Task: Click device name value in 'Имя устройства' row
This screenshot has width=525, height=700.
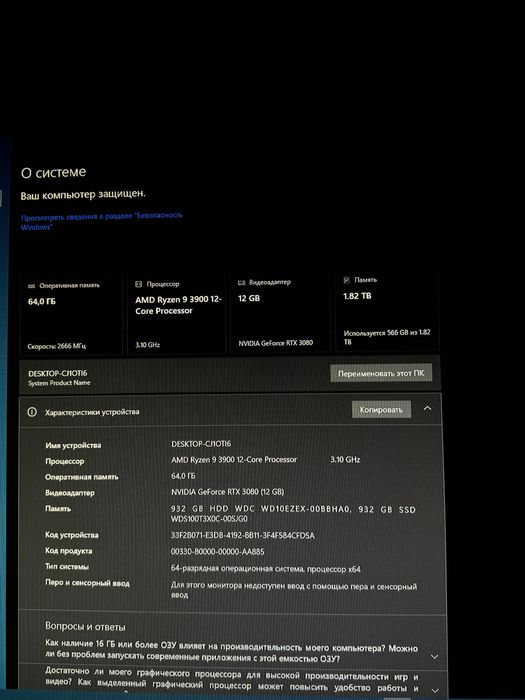Action: point(201,444)
